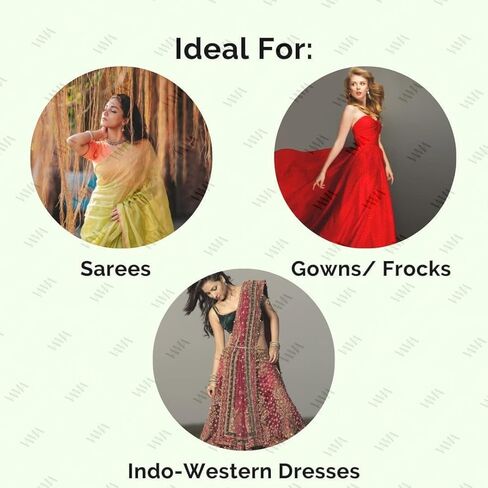Select the "Sarees" label

tap(115, 269)
